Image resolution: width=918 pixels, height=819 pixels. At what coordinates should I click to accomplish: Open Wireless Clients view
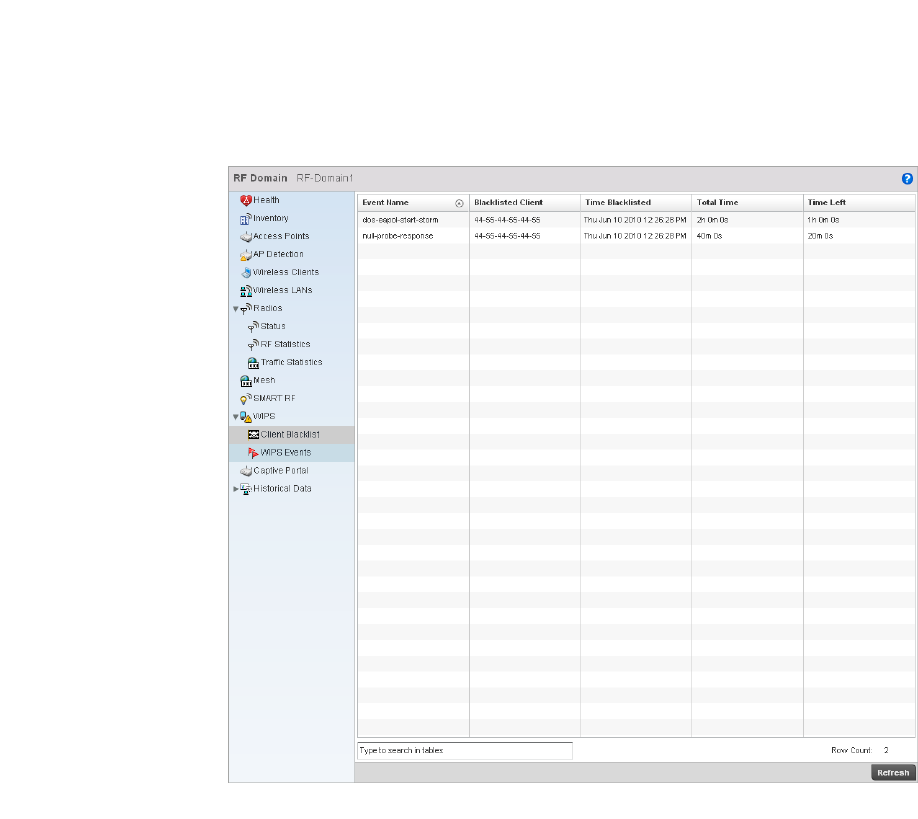[x=286, y=272]
